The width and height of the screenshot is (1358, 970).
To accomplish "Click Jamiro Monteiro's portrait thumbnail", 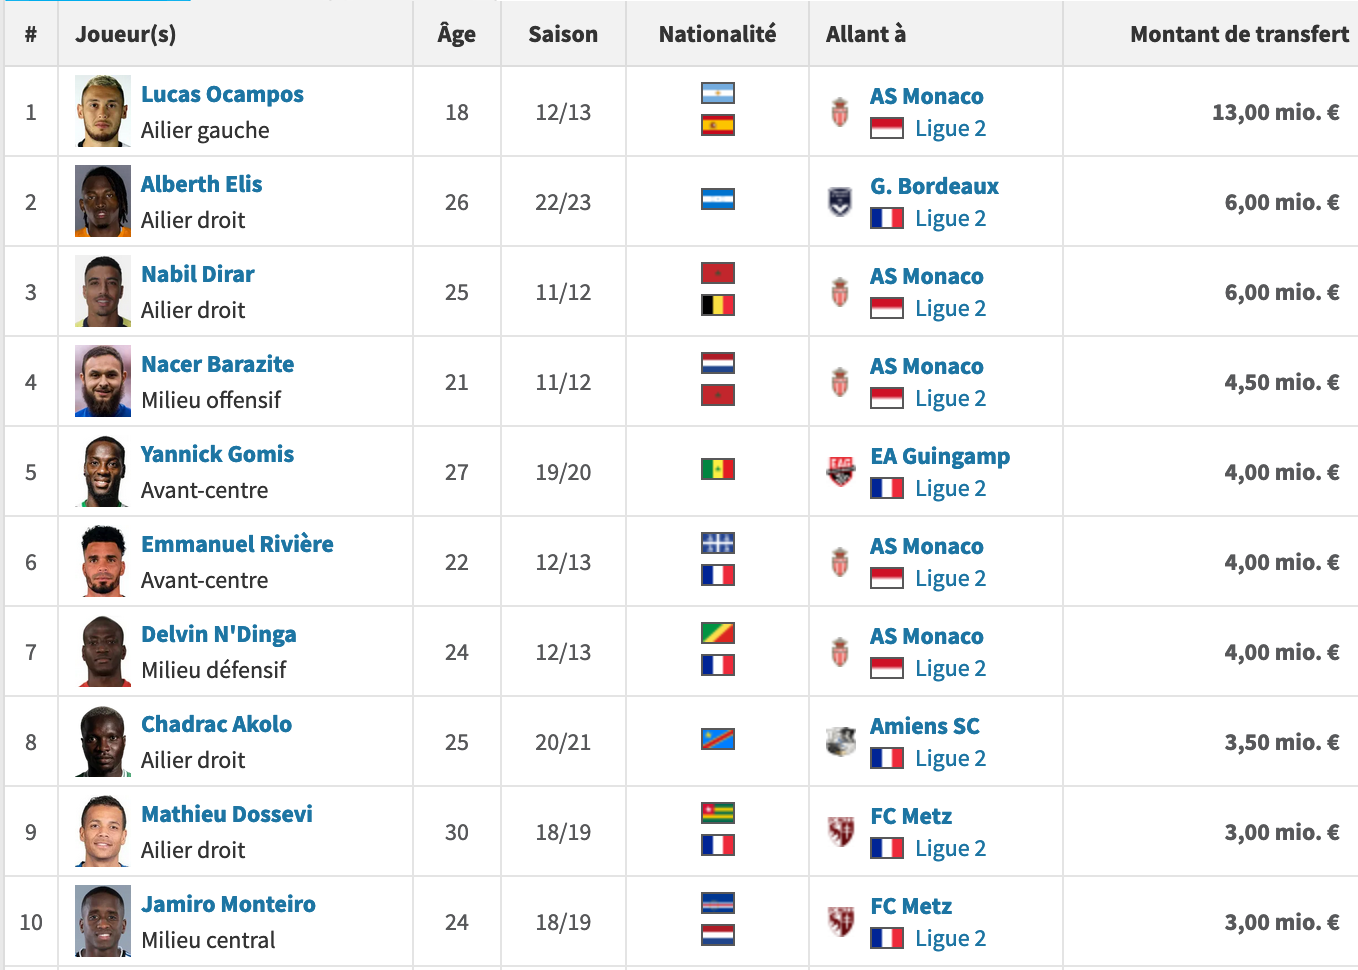I will point(103,921).
